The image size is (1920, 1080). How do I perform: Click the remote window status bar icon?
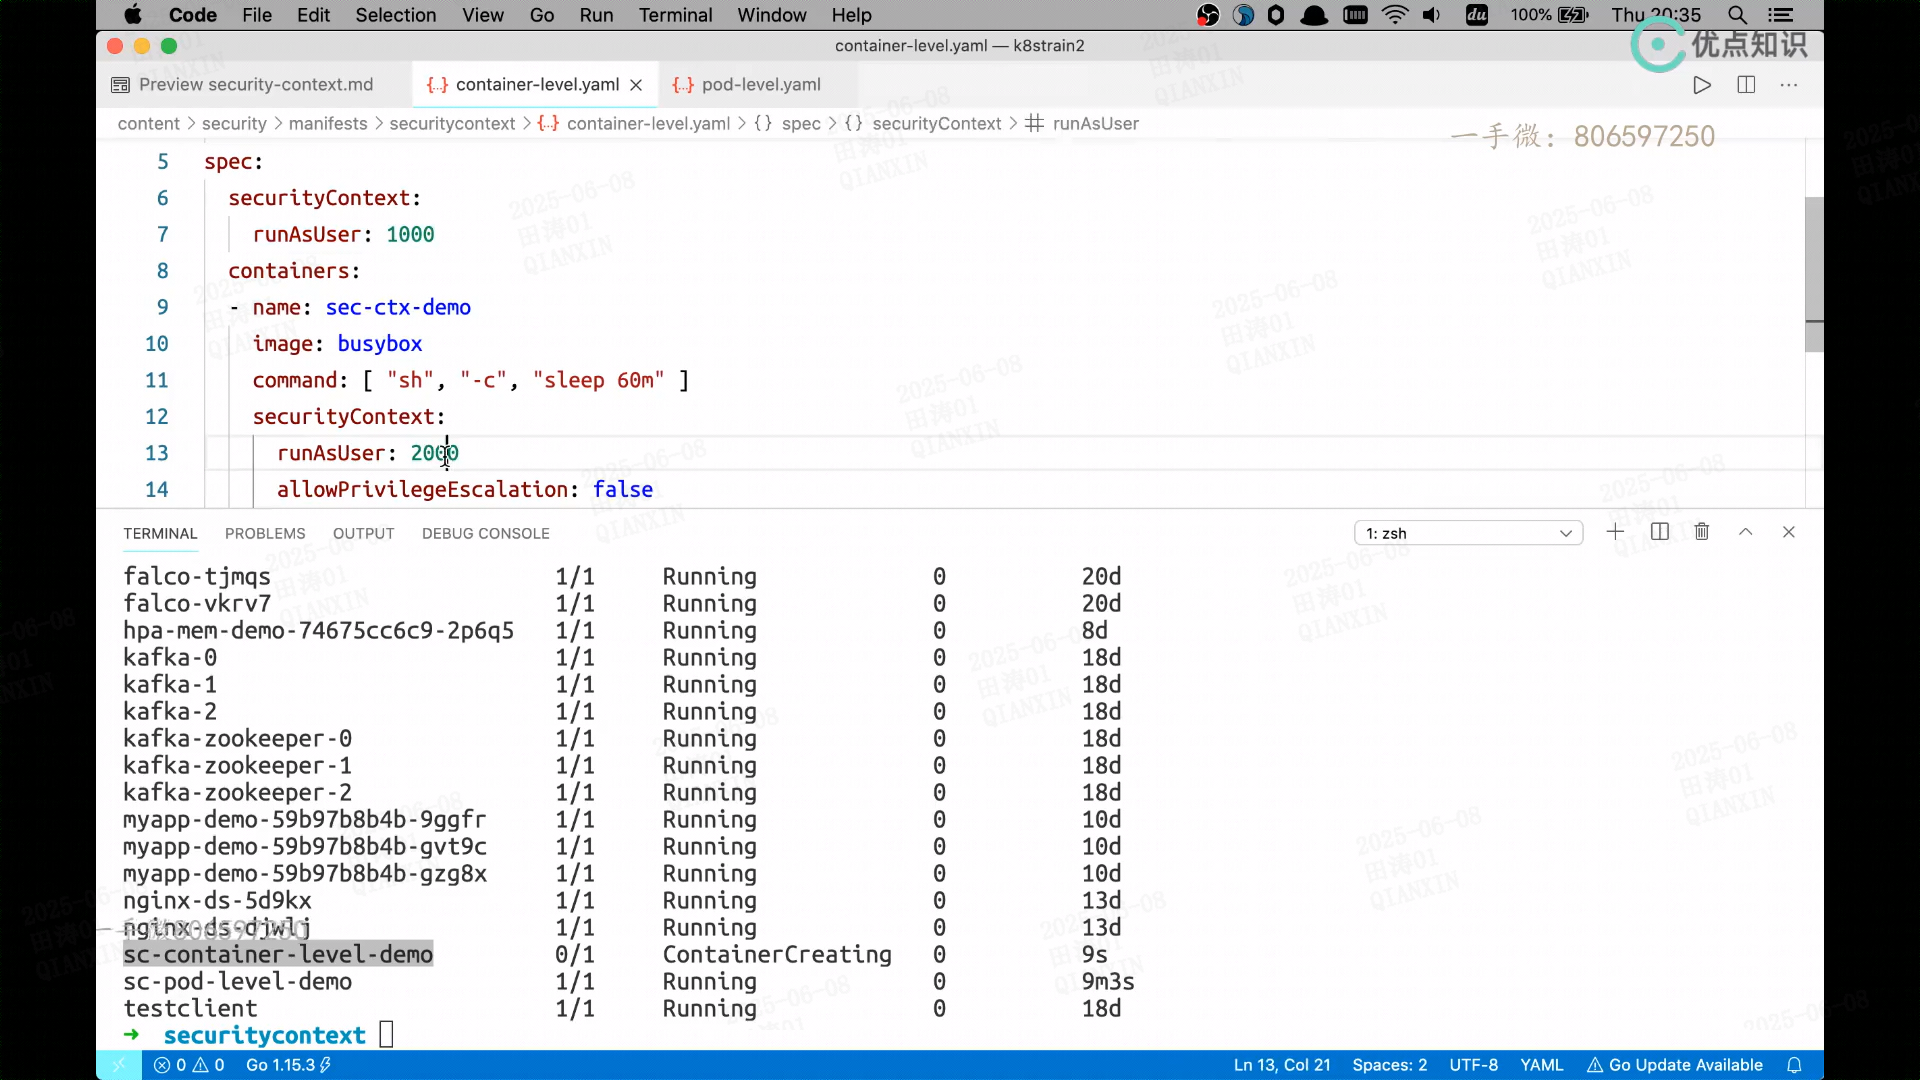tap(119, 1065)
